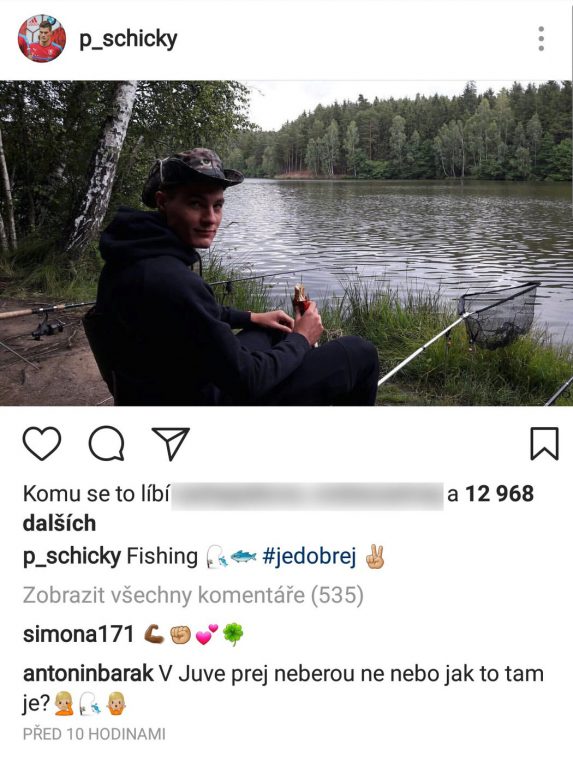Expand Zobrazit všechny komentáře (535)
The image size is (573, 768).
[x=193, y=596]
